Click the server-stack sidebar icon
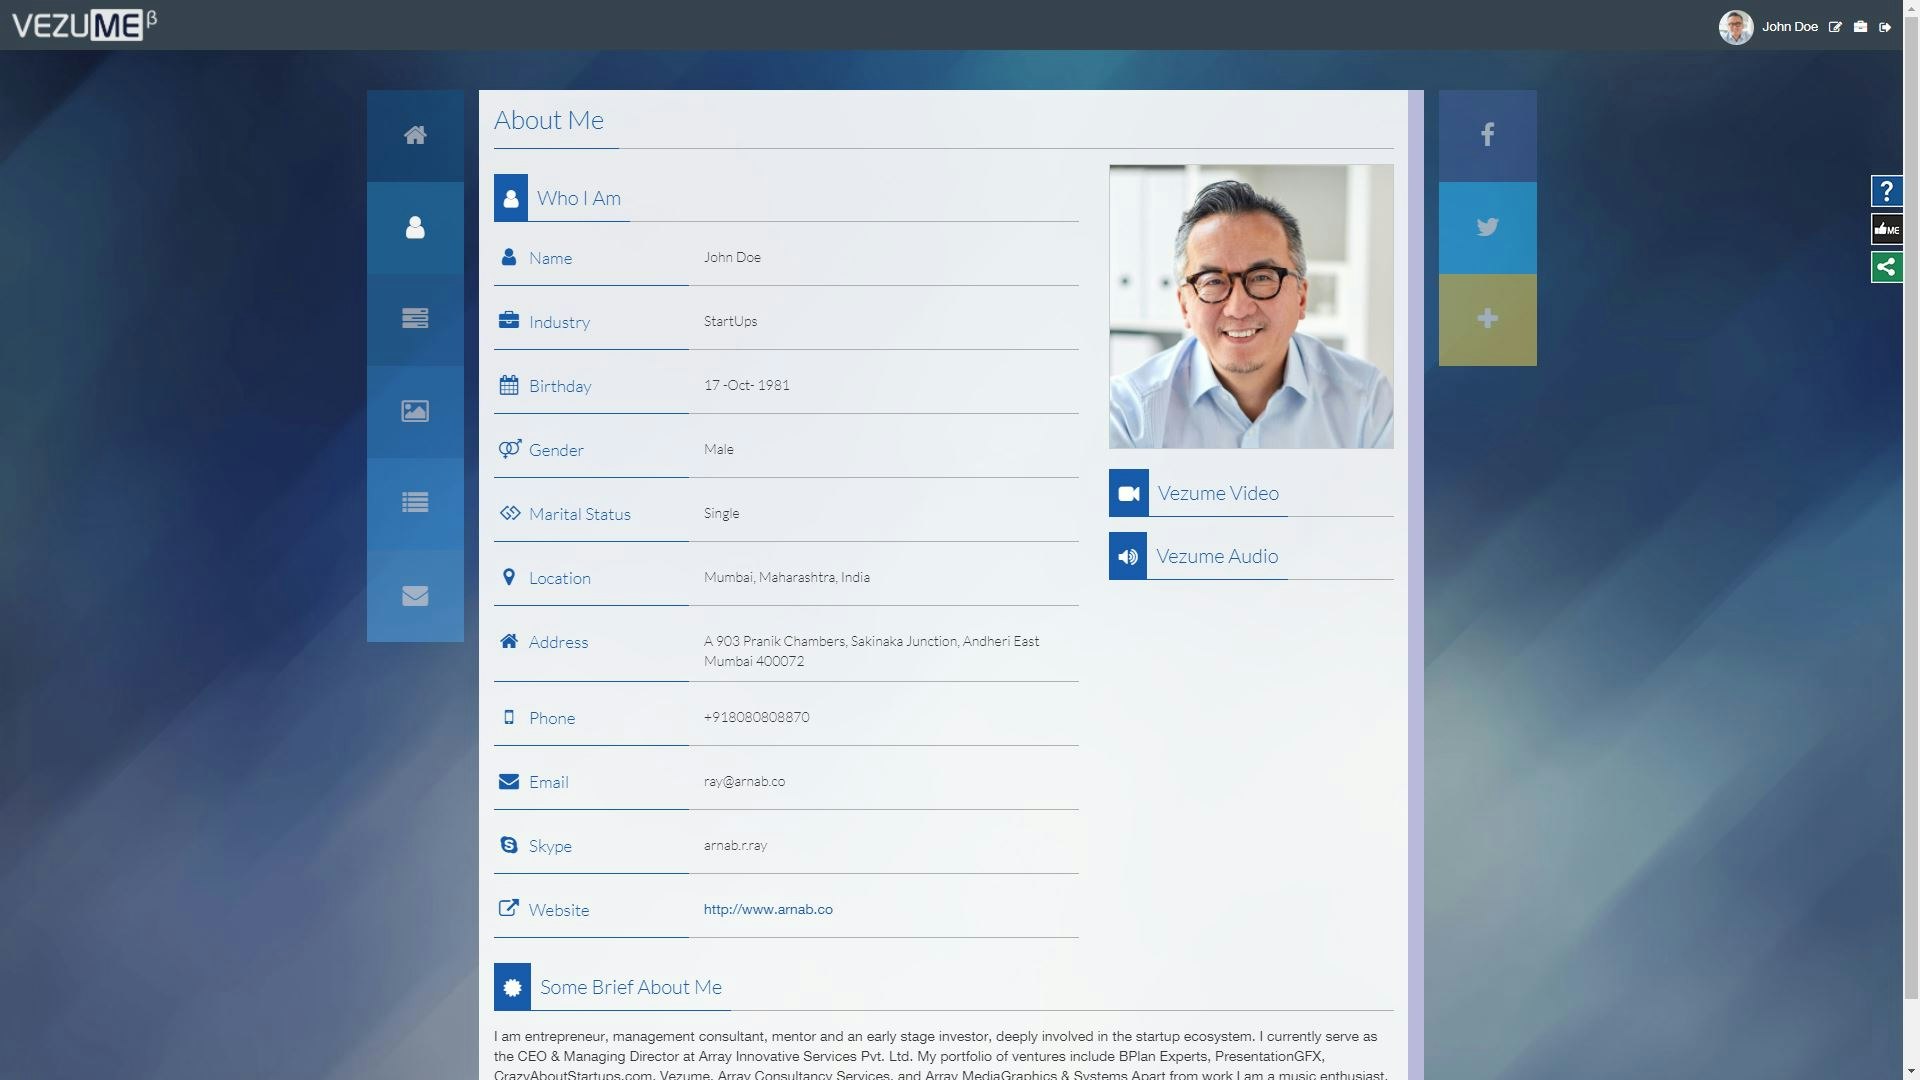The width and height of the screenshot is (1920, 1080). pos(415,319)
